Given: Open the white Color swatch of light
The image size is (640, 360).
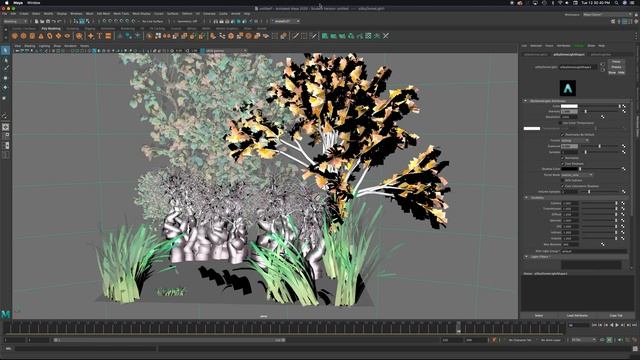Looking at the screenshot, I should click(569, 106).
